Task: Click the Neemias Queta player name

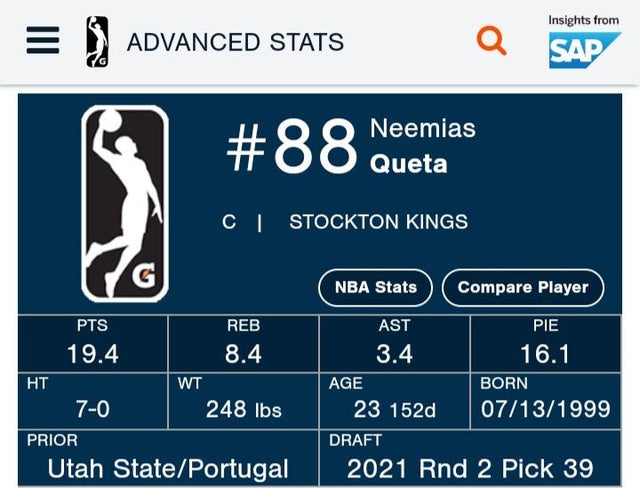Action: pos(422,146)
